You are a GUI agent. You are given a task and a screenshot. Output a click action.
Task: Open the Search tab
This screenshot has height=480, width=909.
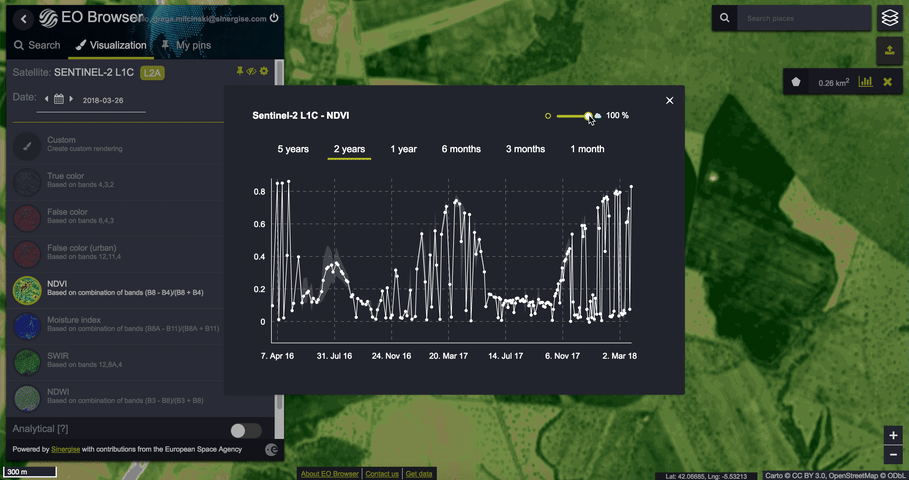tap(37, 45)
